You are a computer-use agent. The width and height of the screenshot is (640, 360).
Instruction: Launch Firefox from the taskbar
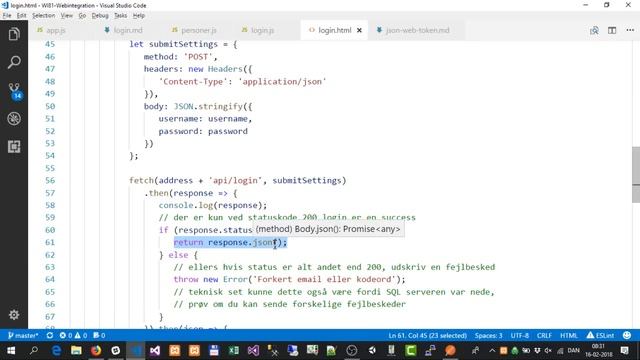[96, 351]
